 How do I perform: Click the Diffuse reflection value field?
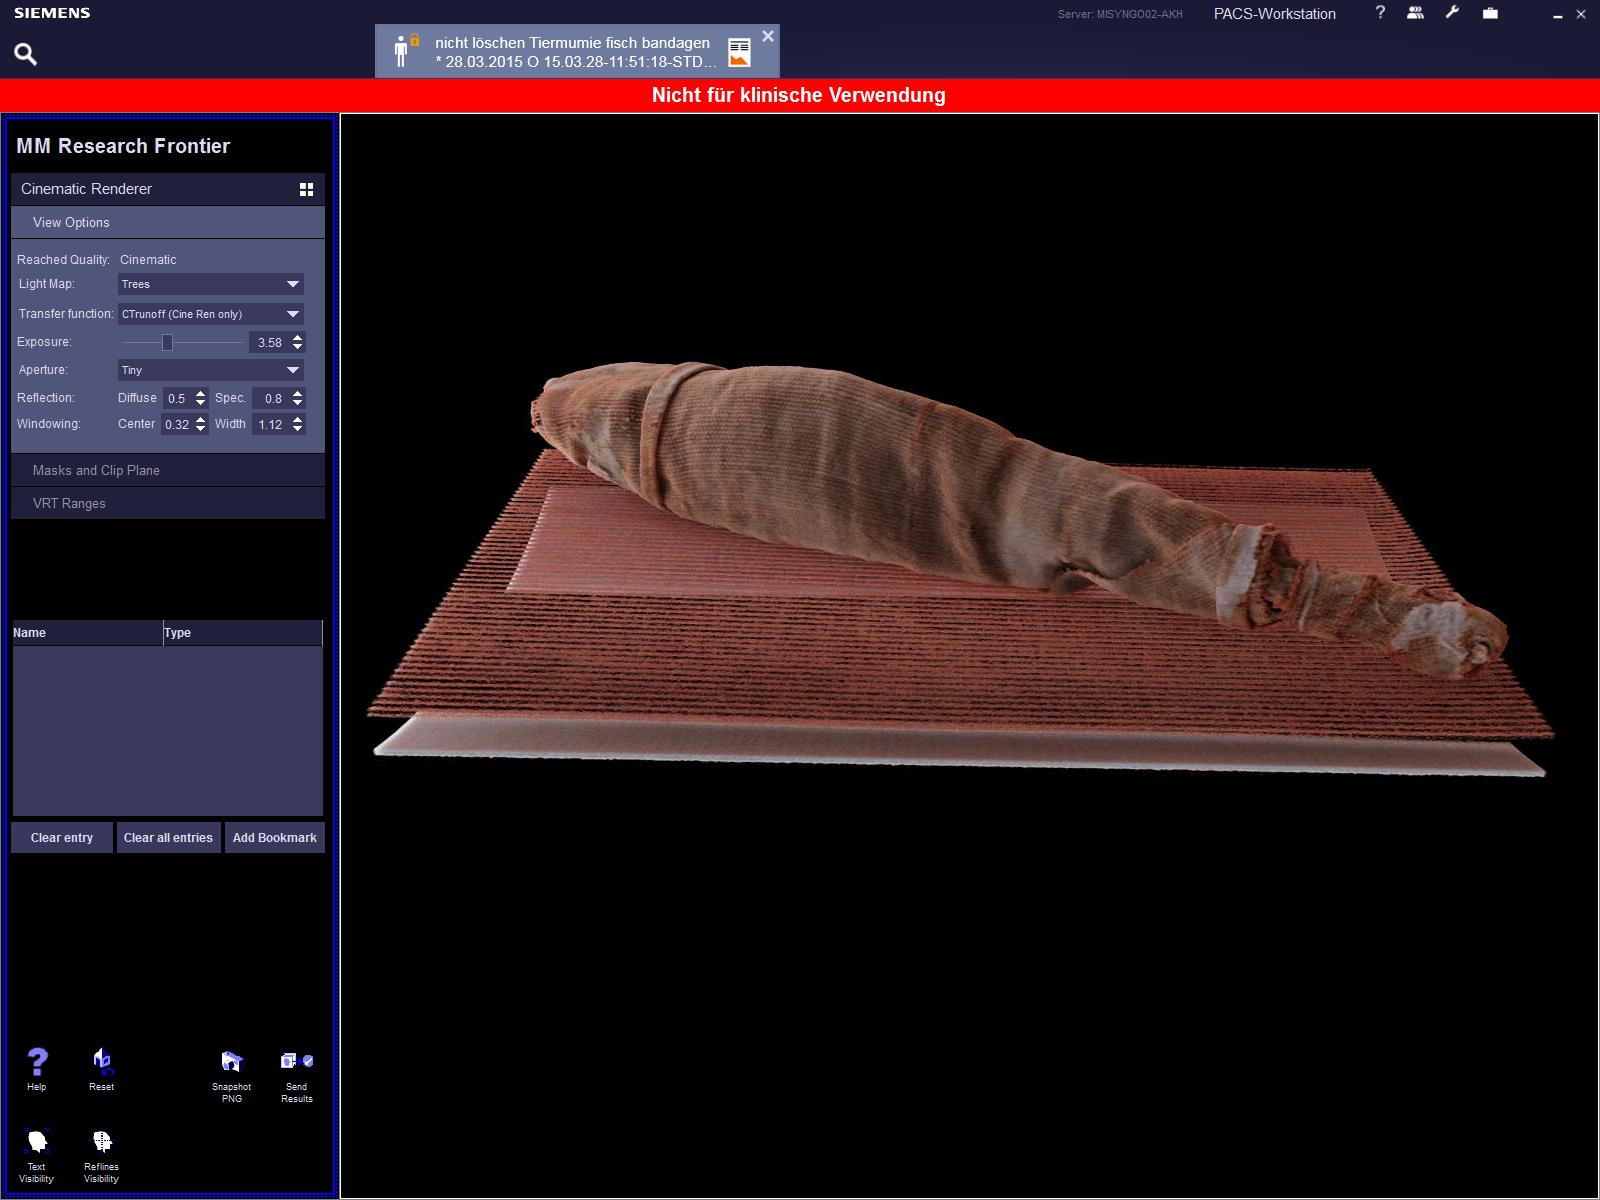click(x=177, y=398)
